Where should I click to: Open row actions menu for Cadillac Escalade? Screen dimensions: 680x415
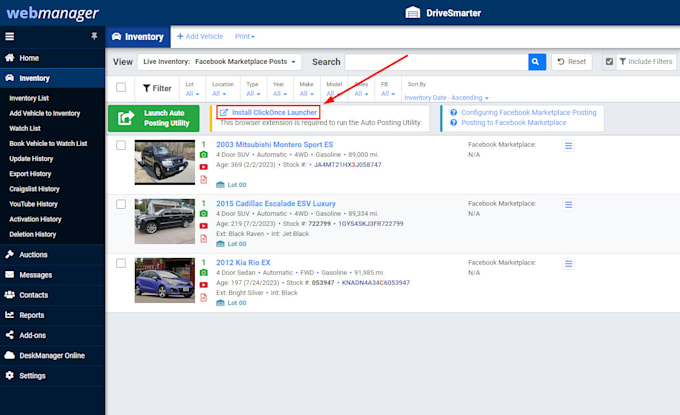click(569, 205)
